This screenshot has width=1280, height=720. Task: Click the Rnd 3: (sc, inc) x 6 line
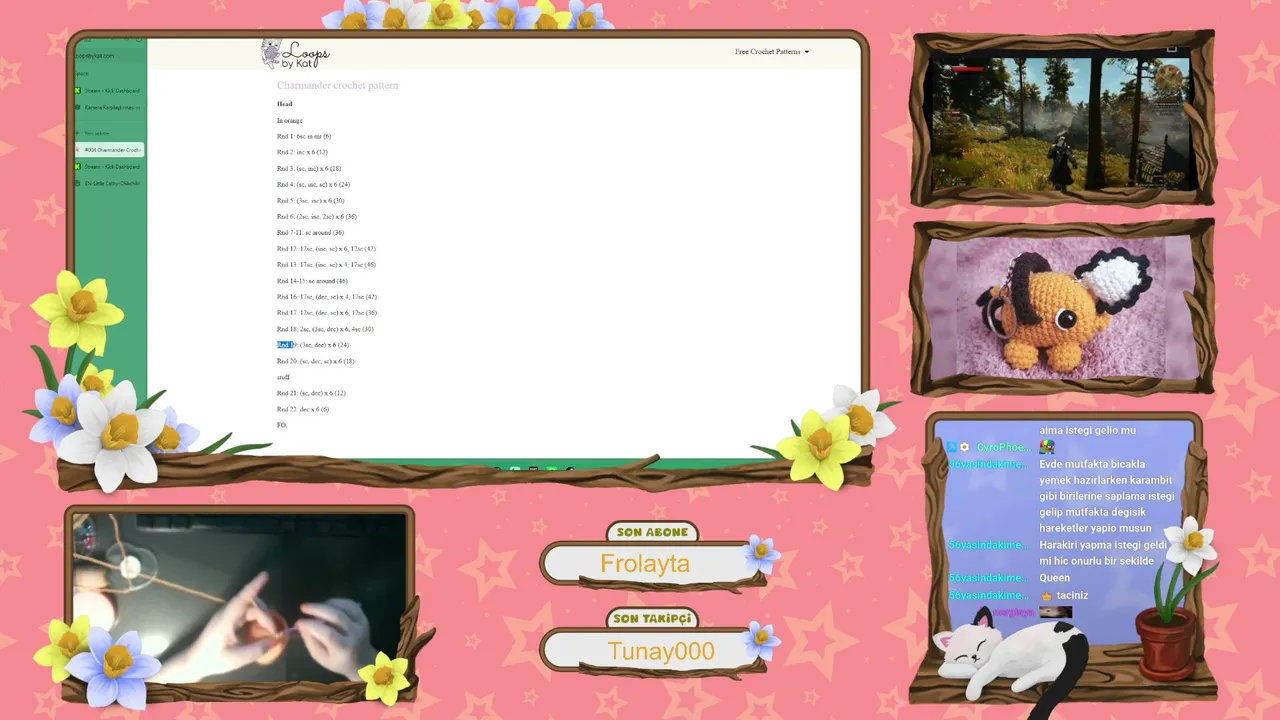pyautogui.click(x=309, y=168)
